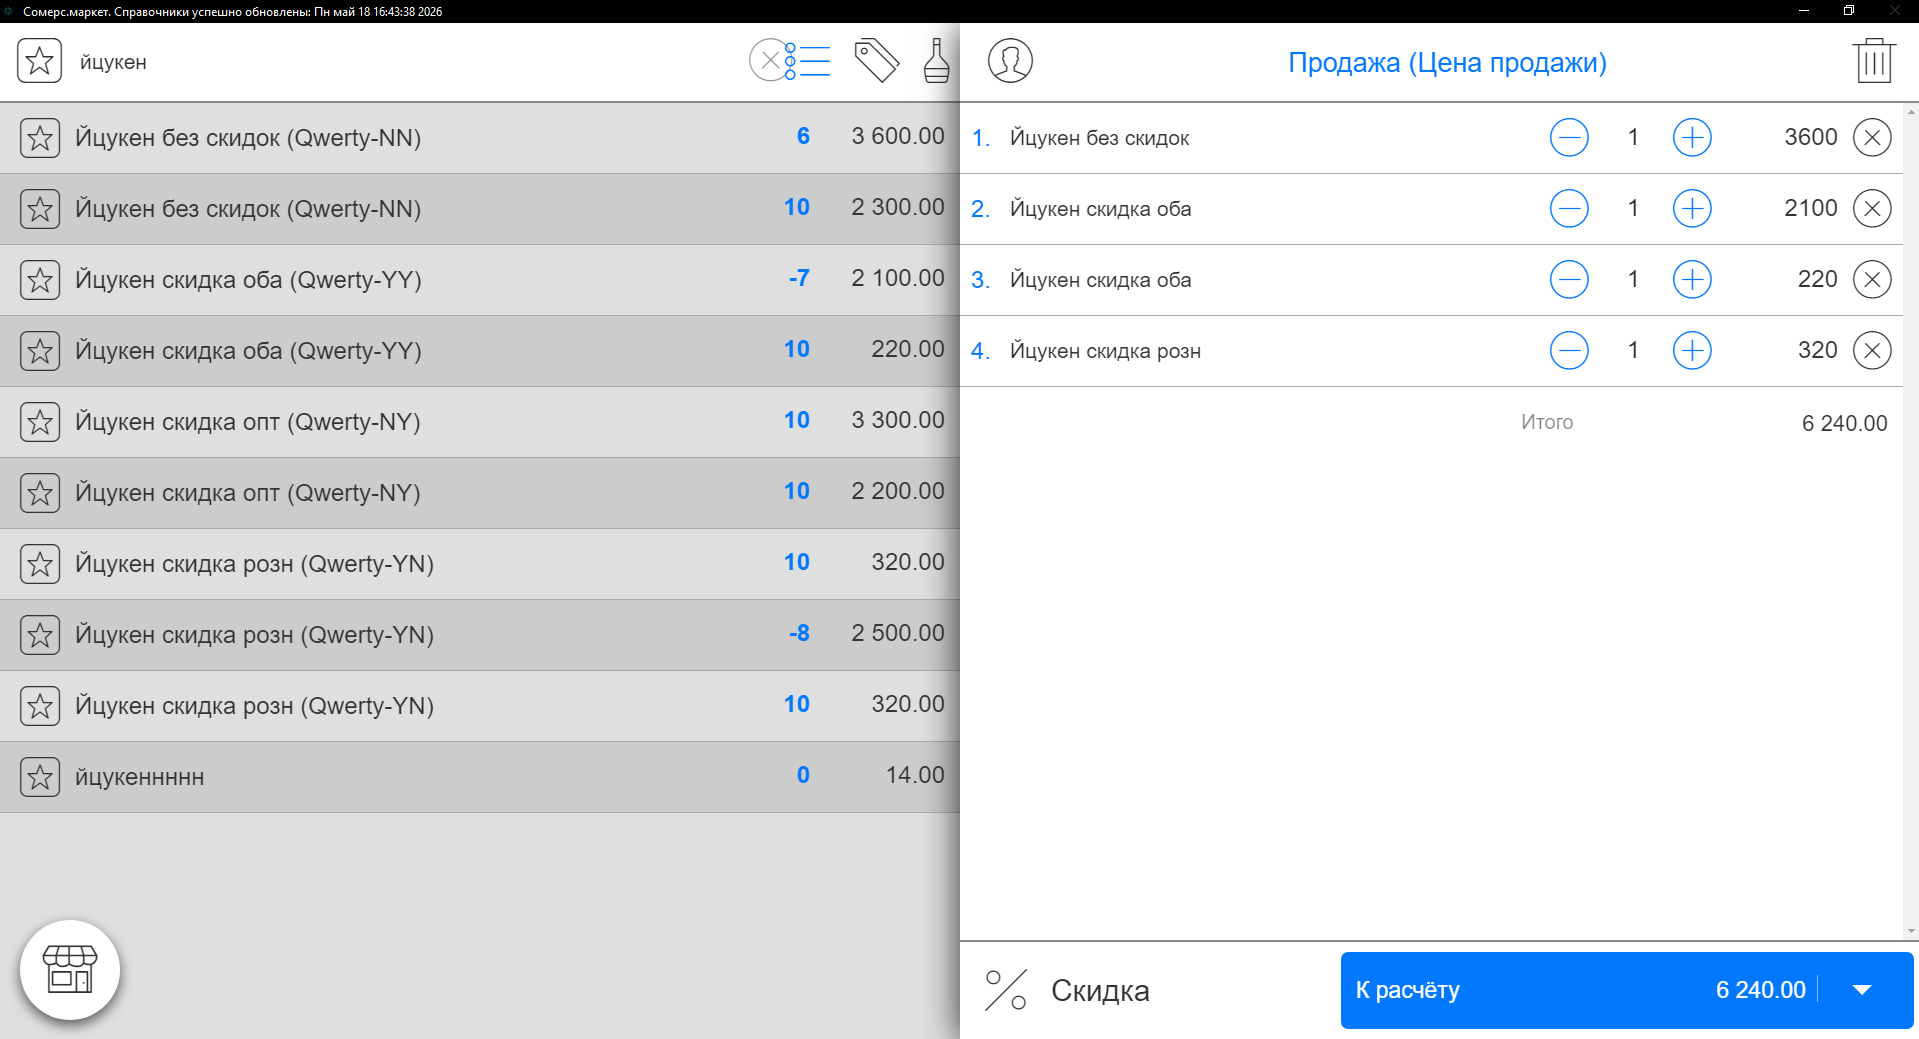Add Йцукен без скидок 2 300.00 to receipt
The width and height of the screenshot is (1919, 1039).
pos(480,209)
